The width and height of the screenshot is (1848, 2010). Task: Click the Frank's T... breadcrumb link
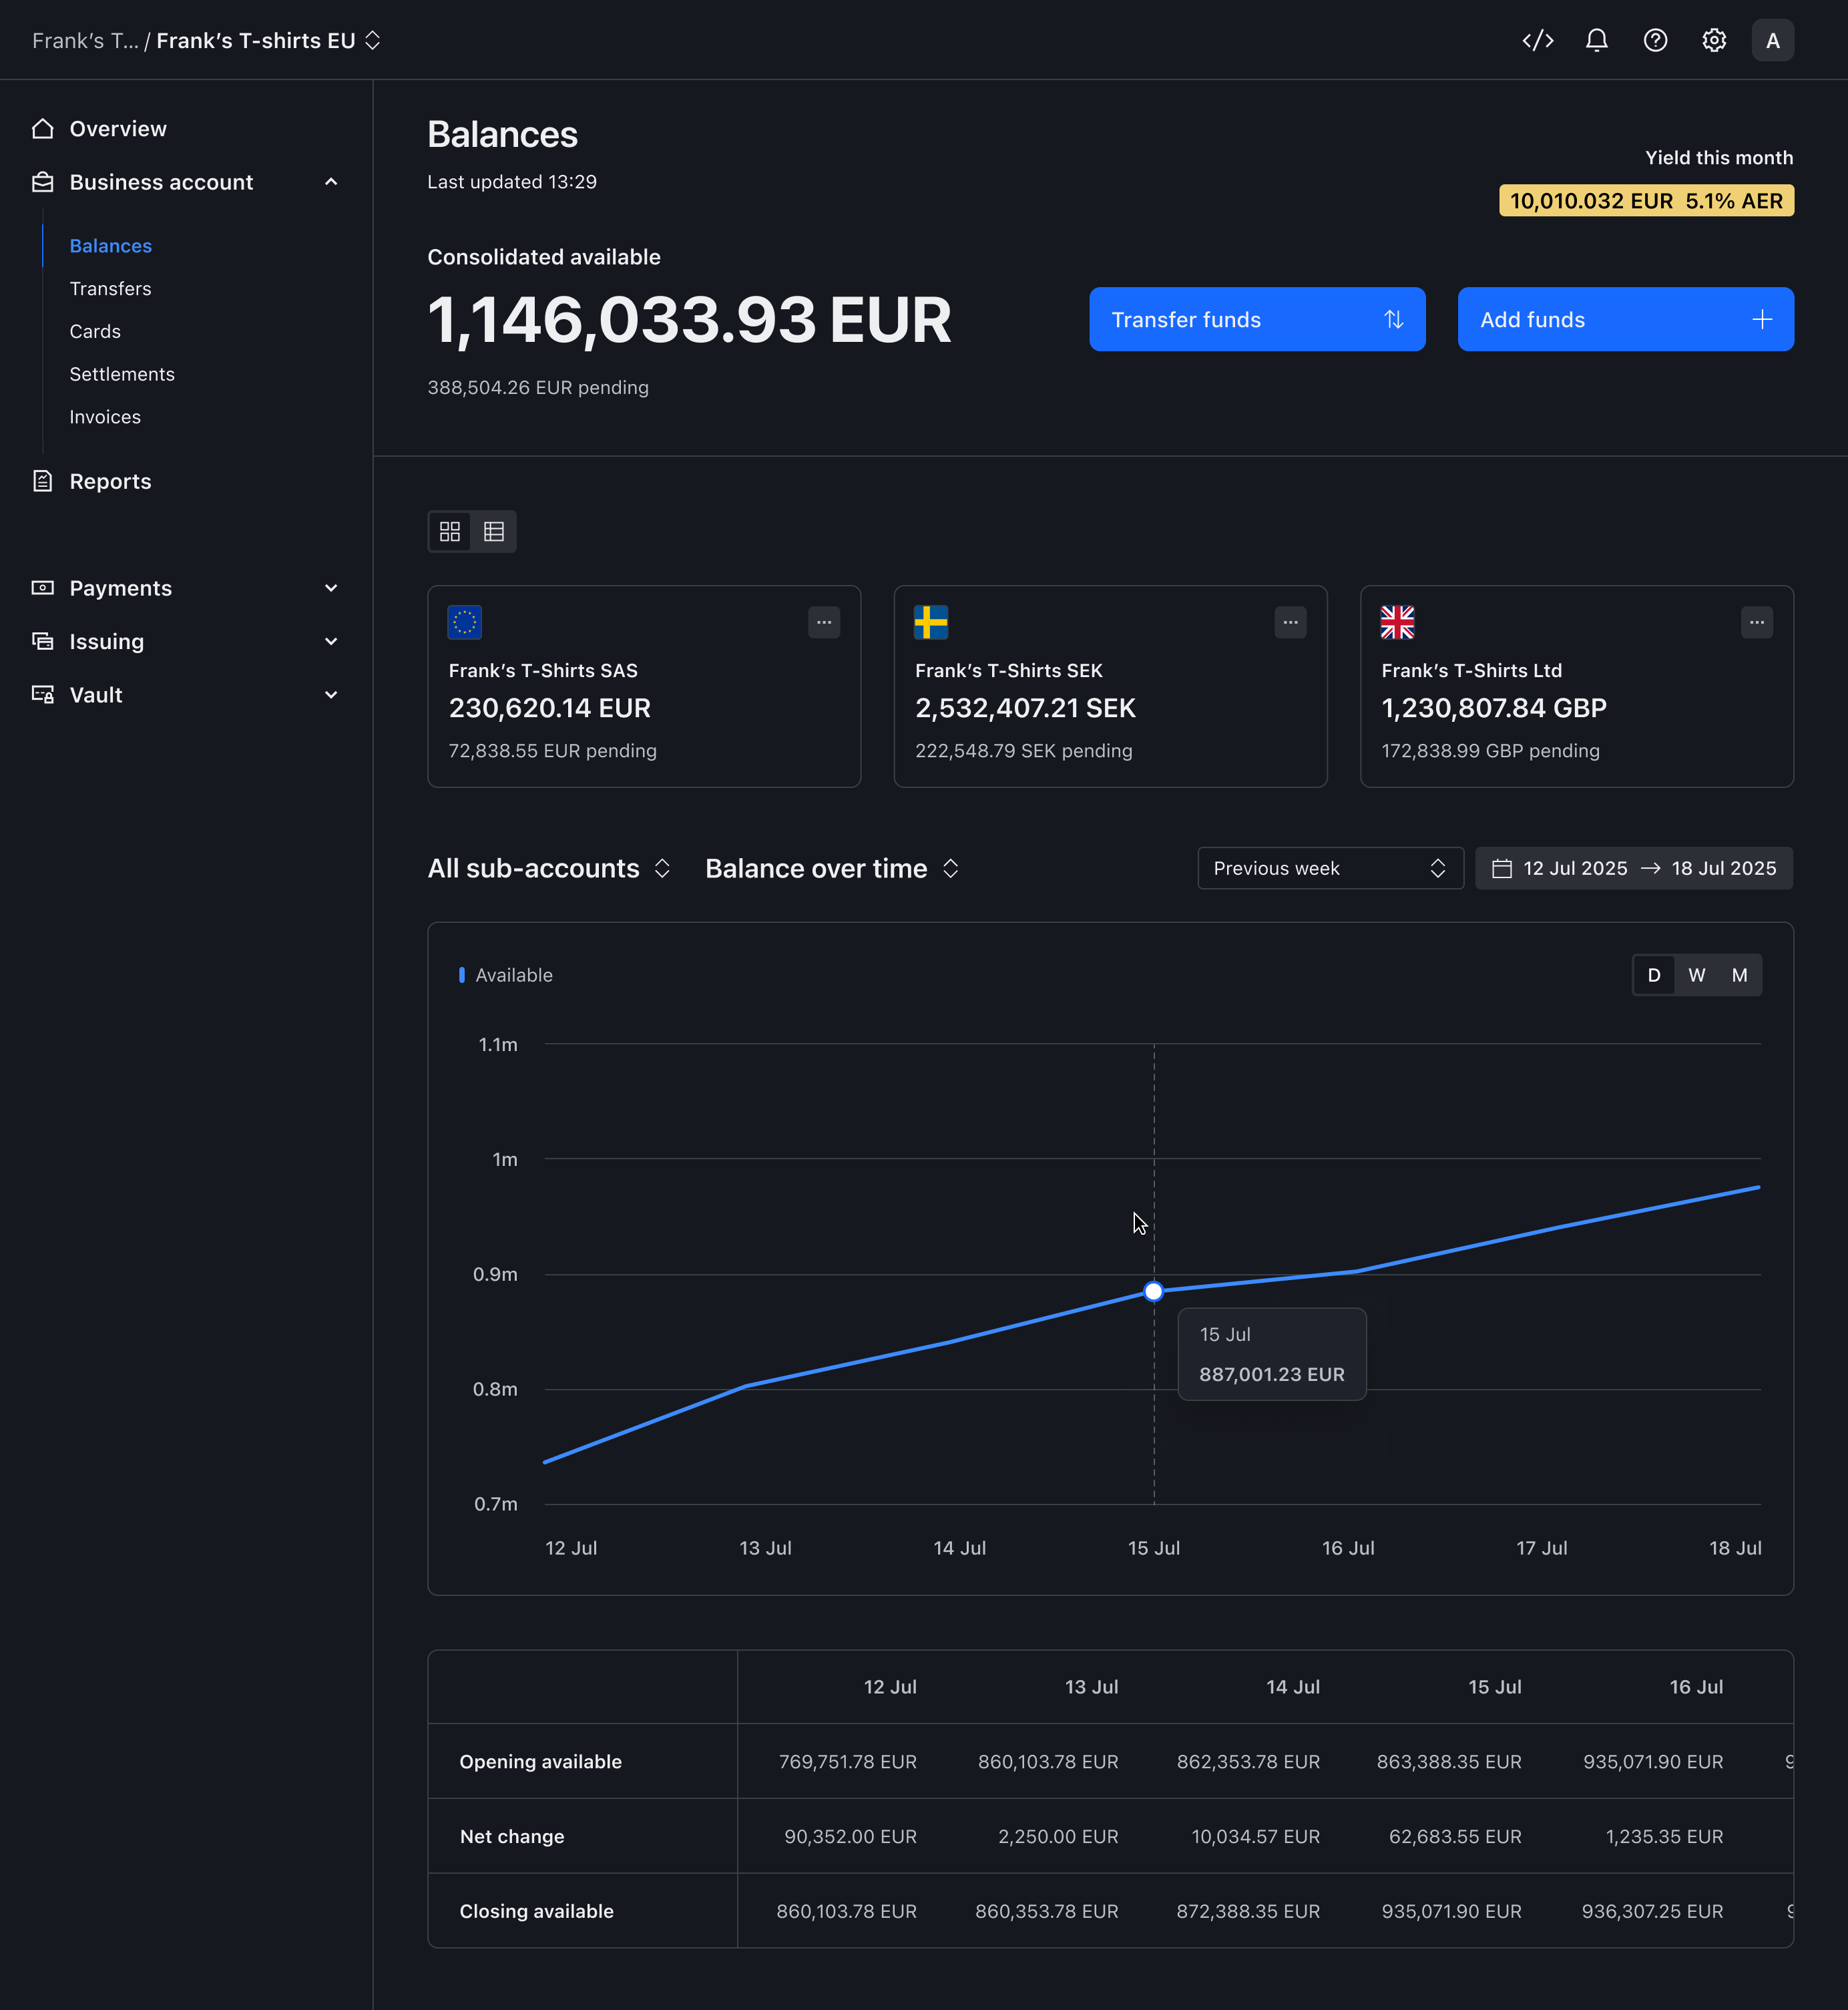point(85,40)
